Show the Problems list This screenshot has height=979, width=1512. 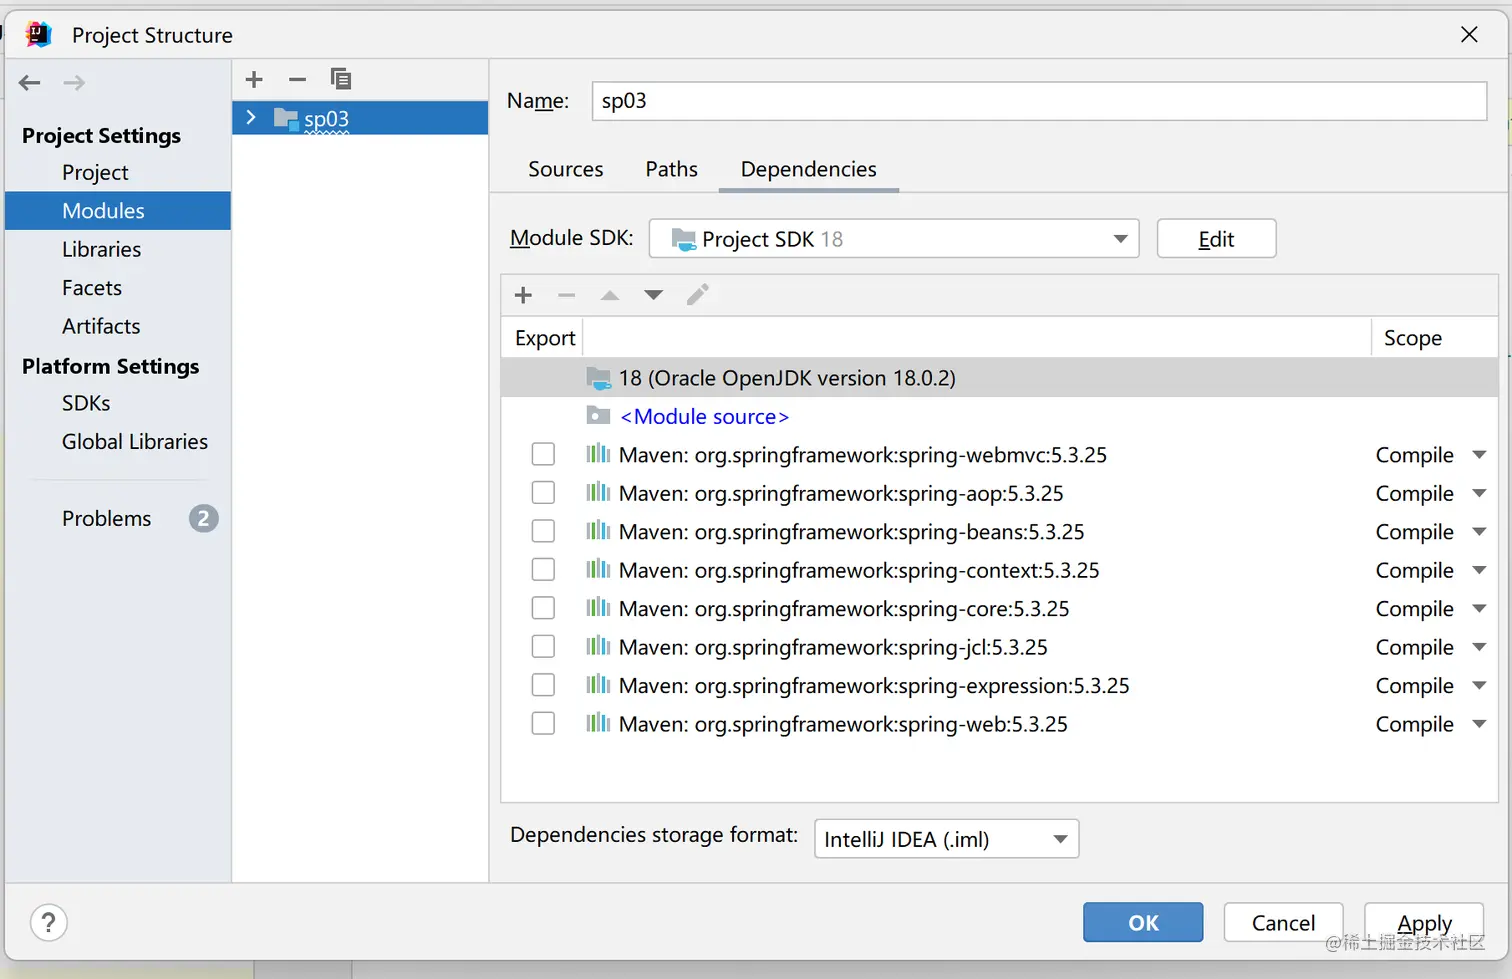[x=107, y=518]
